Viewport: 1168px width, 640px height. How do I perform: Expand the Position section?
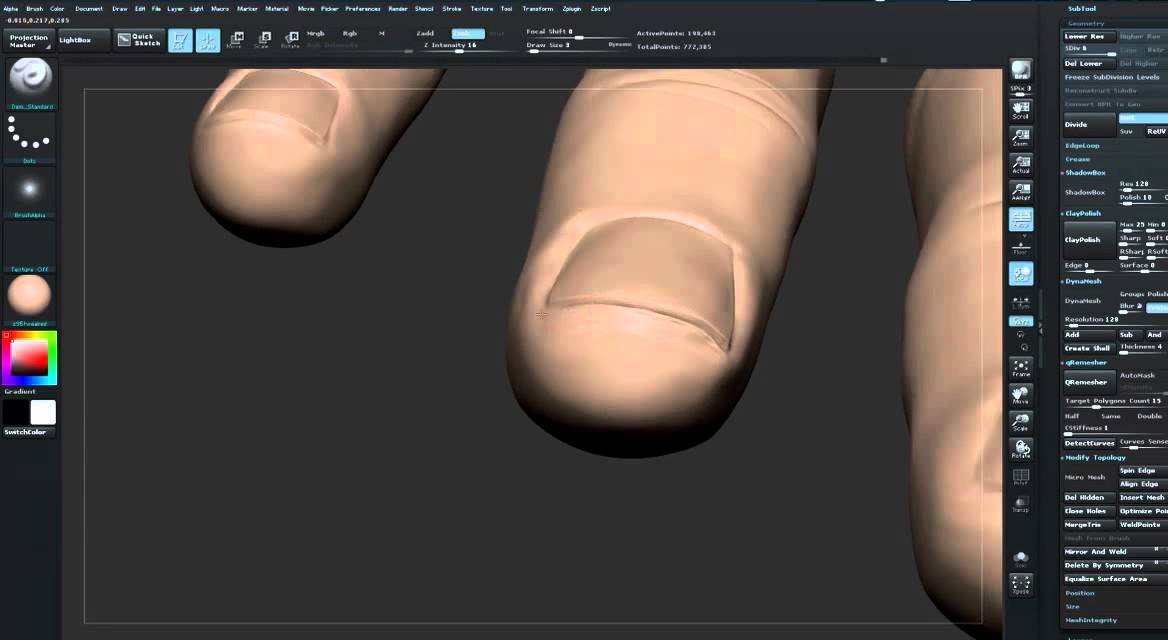coord(1079,593)
